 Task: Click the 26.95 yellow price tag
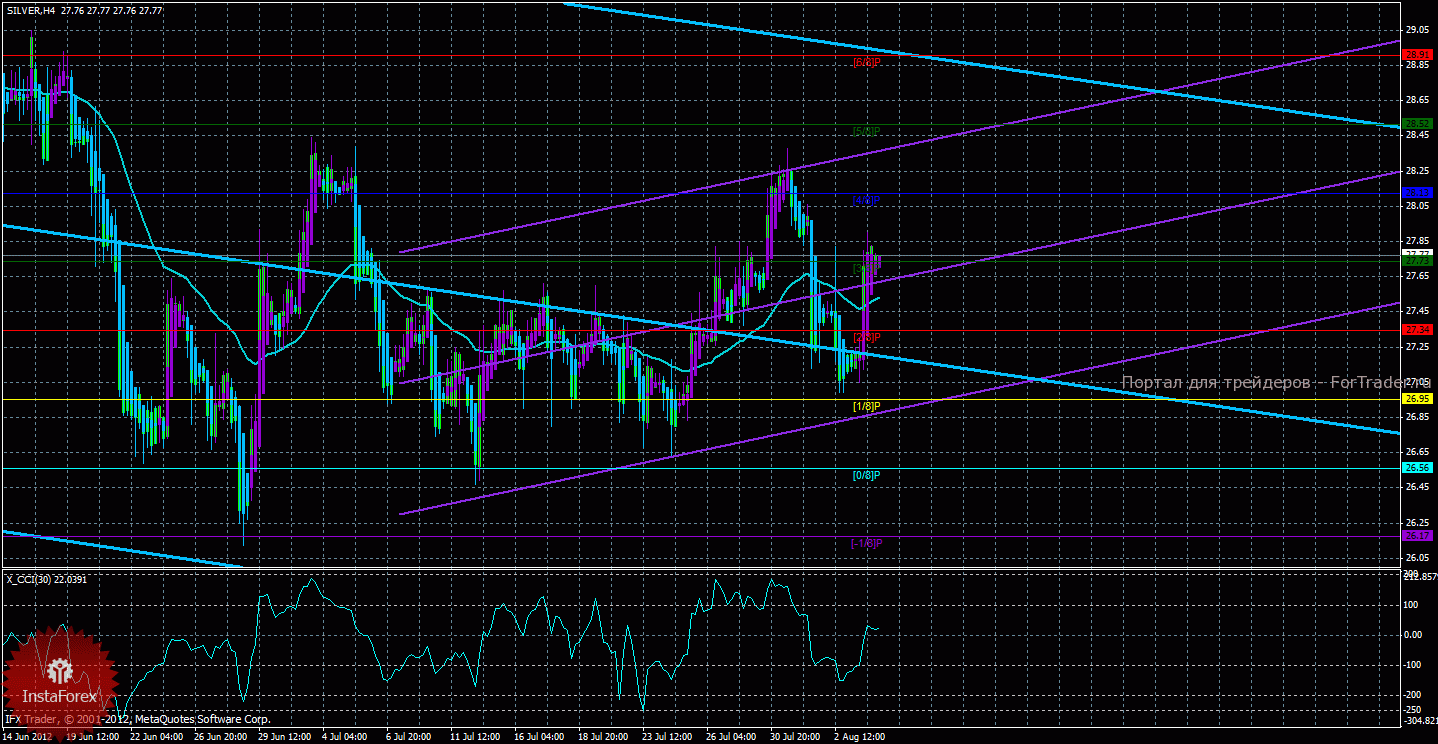[1418, 398]
